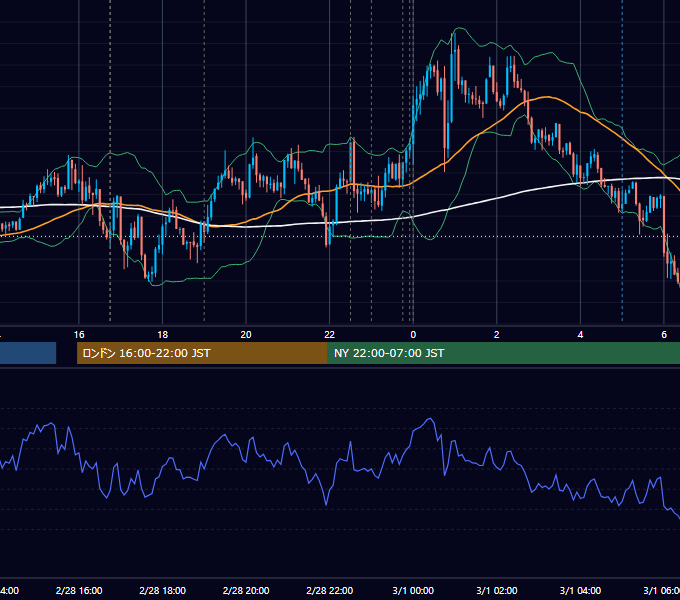Select the 2/28 18:00 time label

coord(163,590)
